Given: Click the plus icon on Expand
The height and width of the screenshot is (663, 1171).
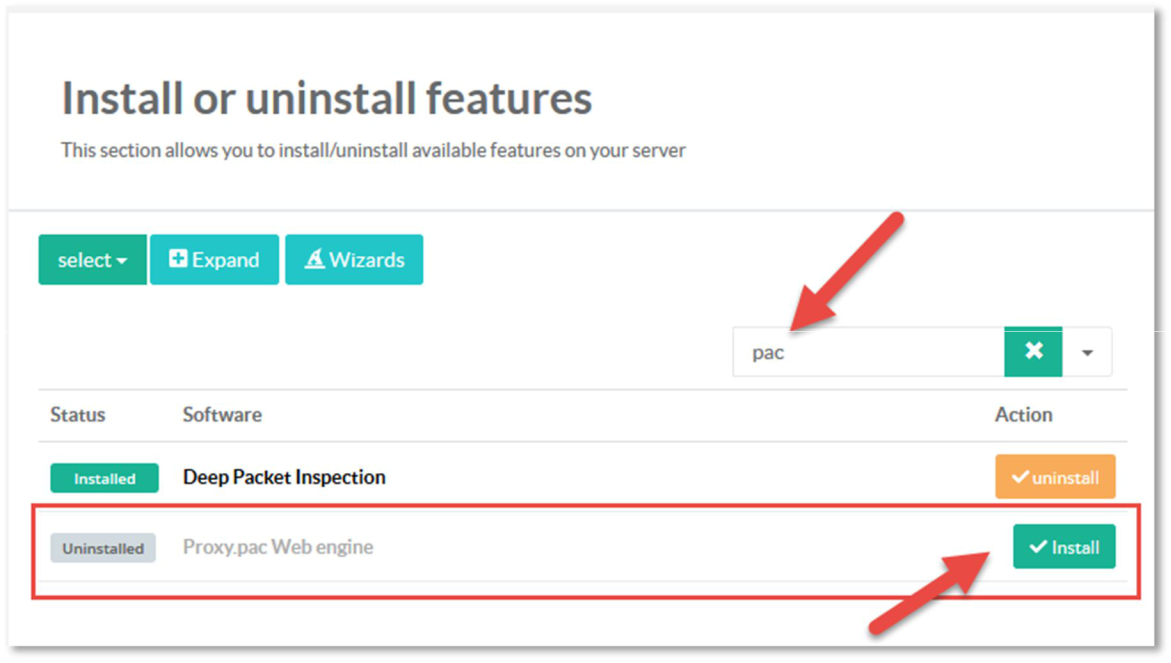Looking at the screenshot, I should pos(178,259).
